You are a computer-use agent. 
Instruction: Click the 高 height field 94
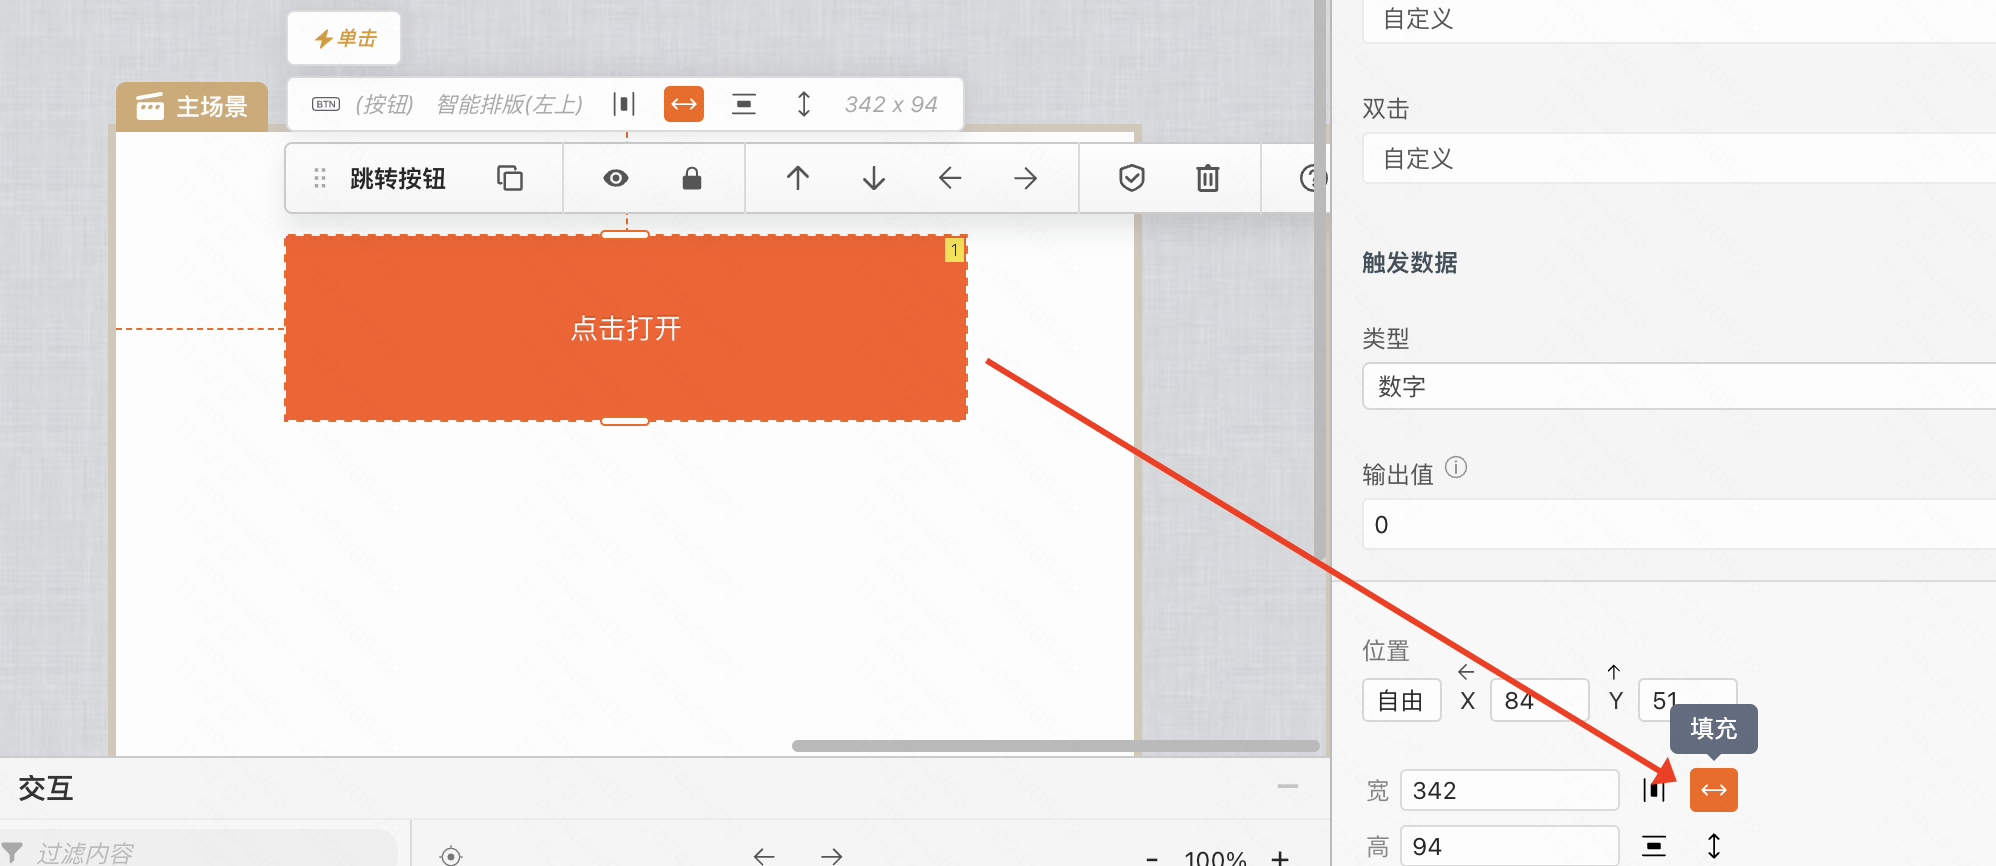pos(1510,846)
